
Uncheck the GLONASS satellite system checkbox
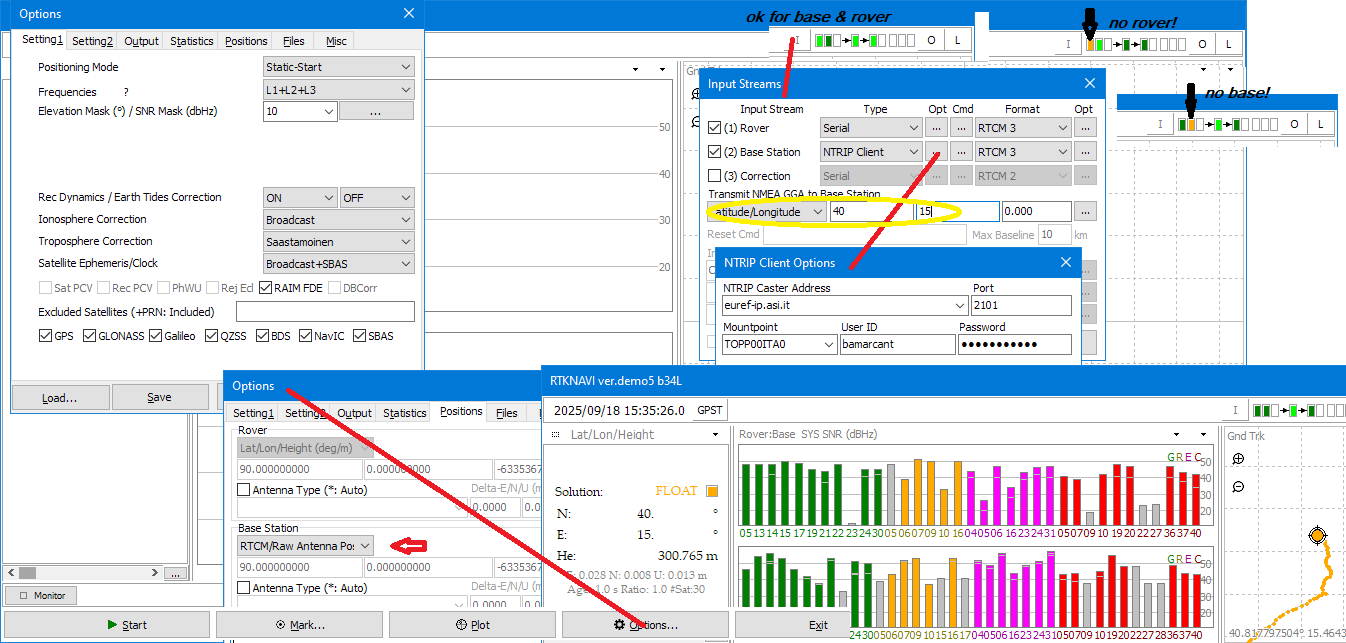pos(89,336)
